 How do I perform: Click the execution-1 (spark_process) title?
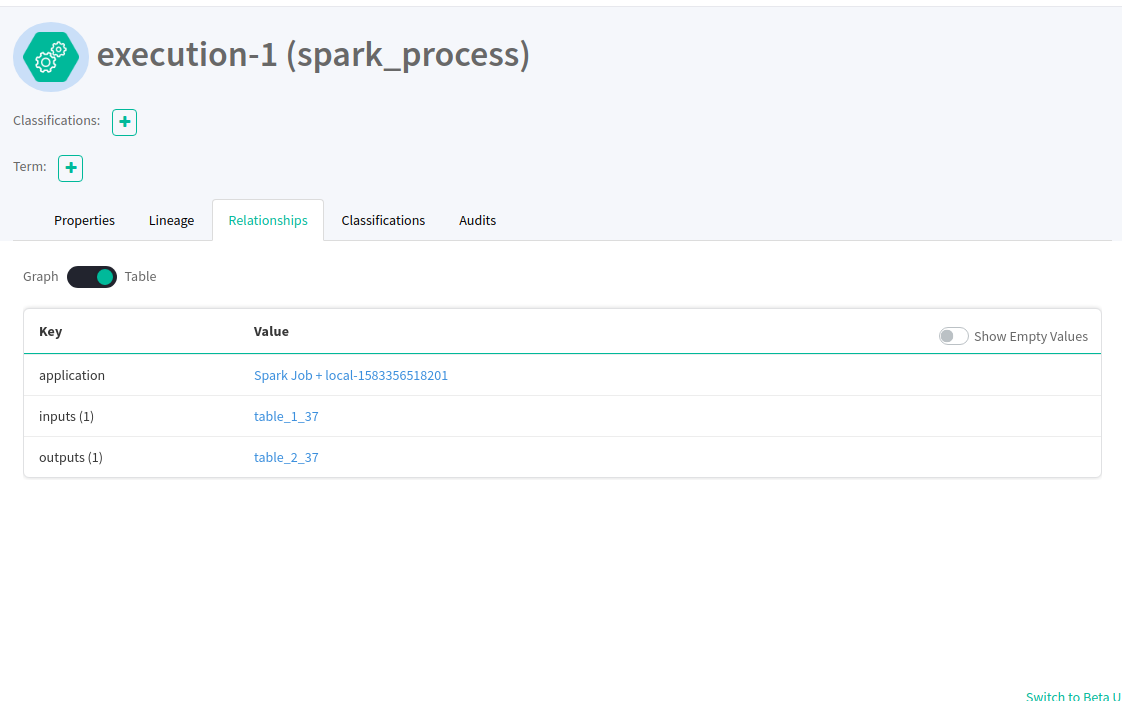313,54
